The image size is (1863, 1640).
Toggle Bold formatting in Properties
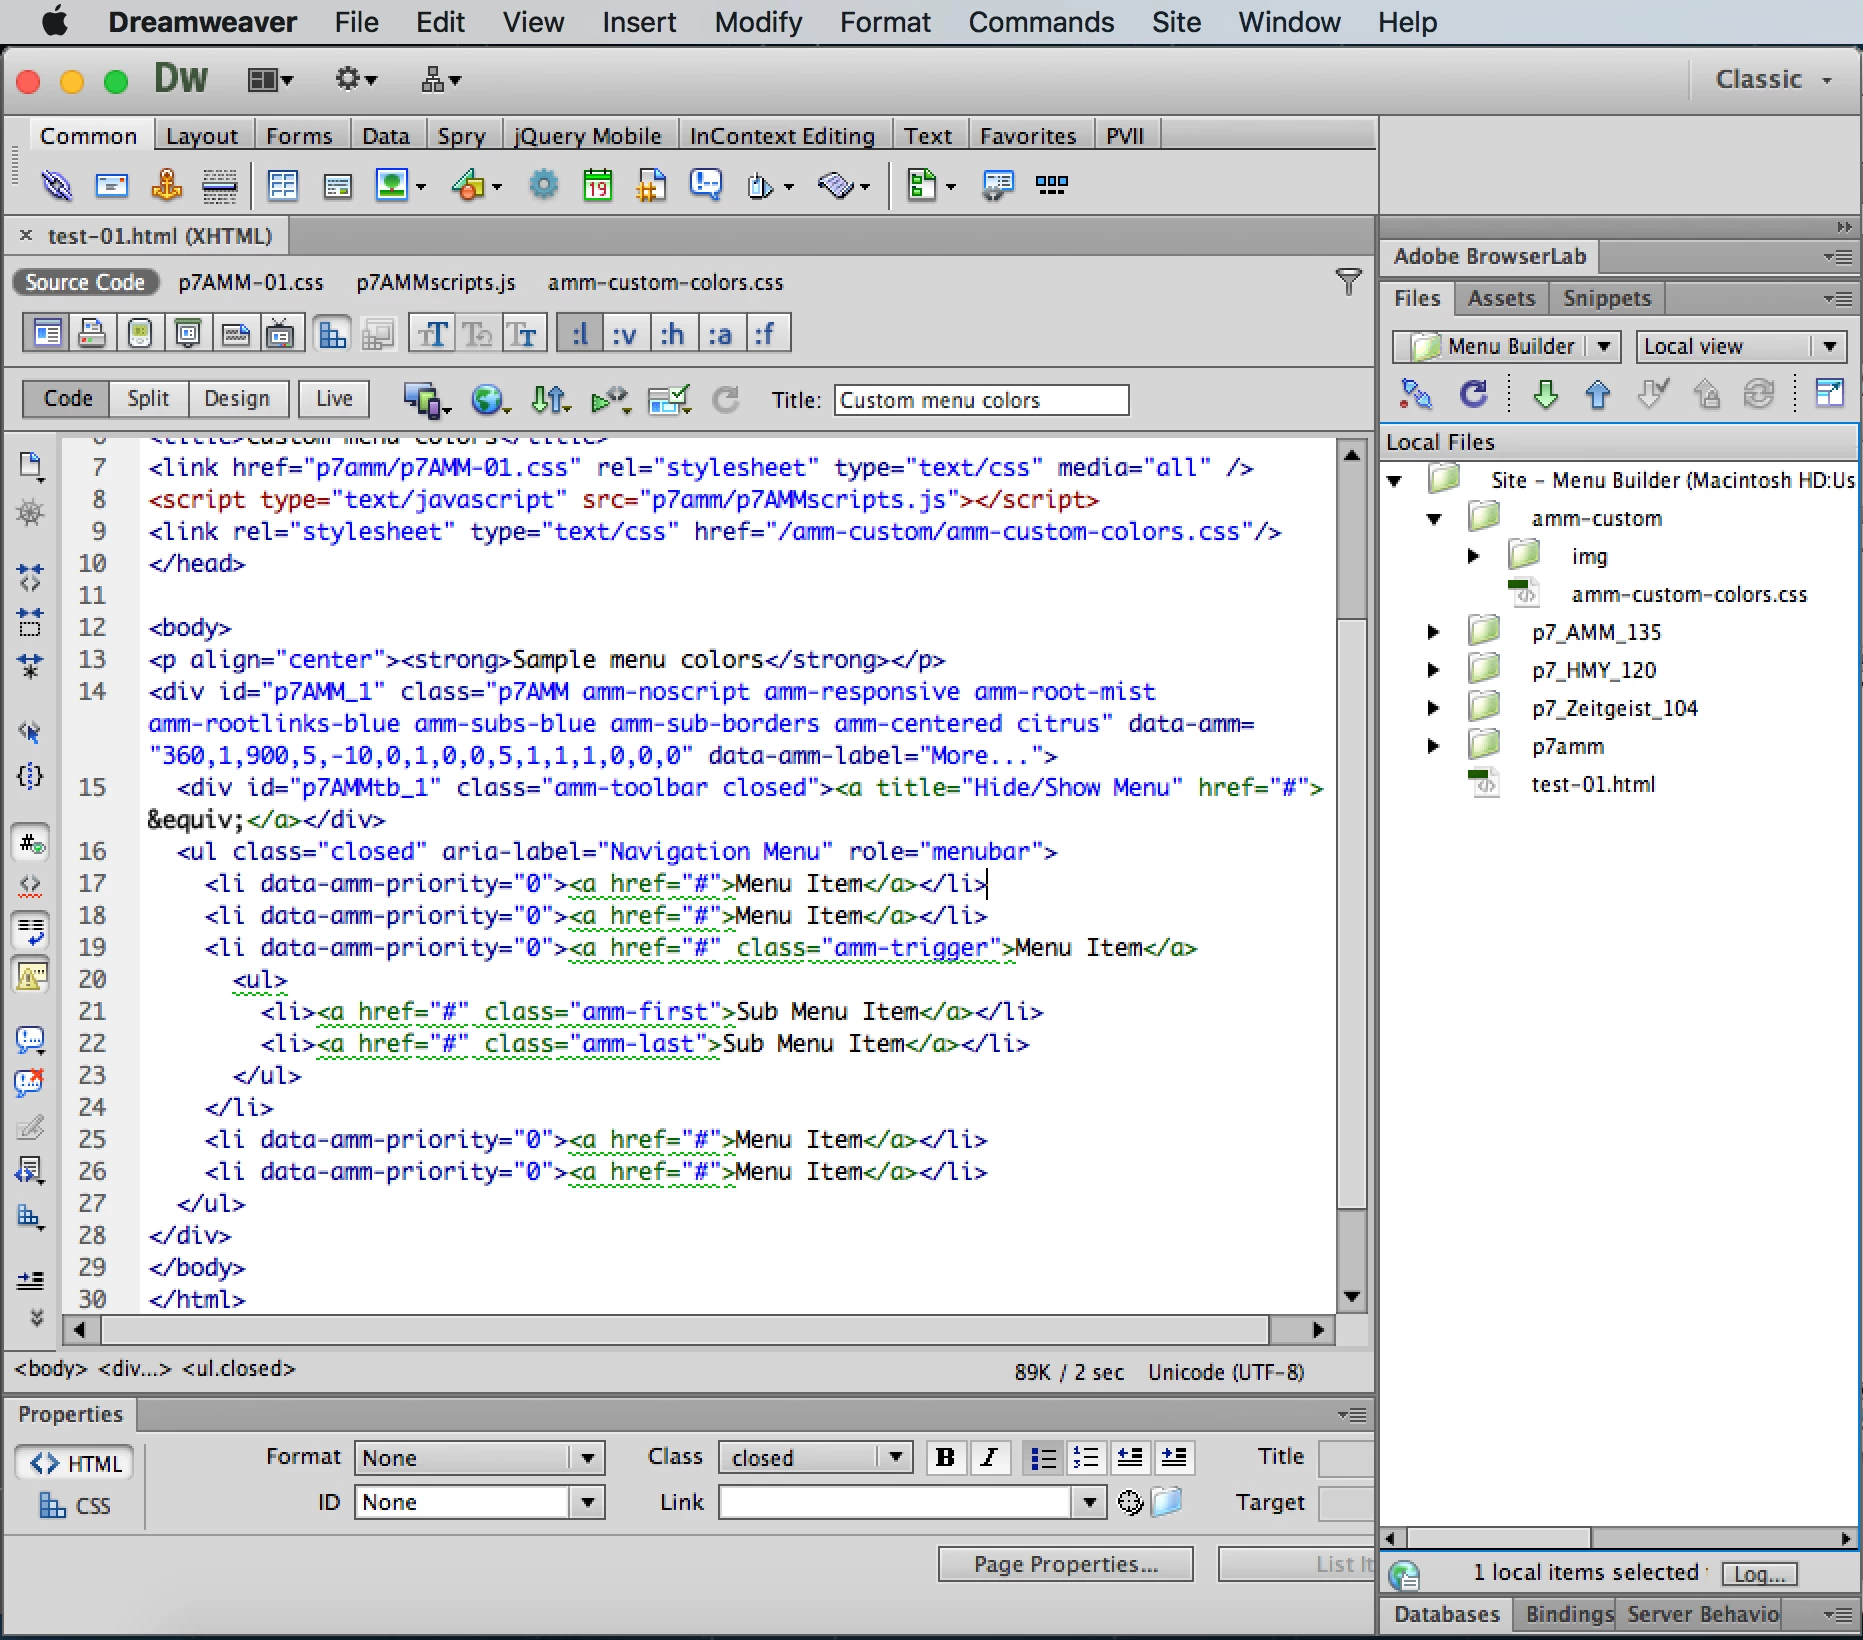tap(945, 1458)
